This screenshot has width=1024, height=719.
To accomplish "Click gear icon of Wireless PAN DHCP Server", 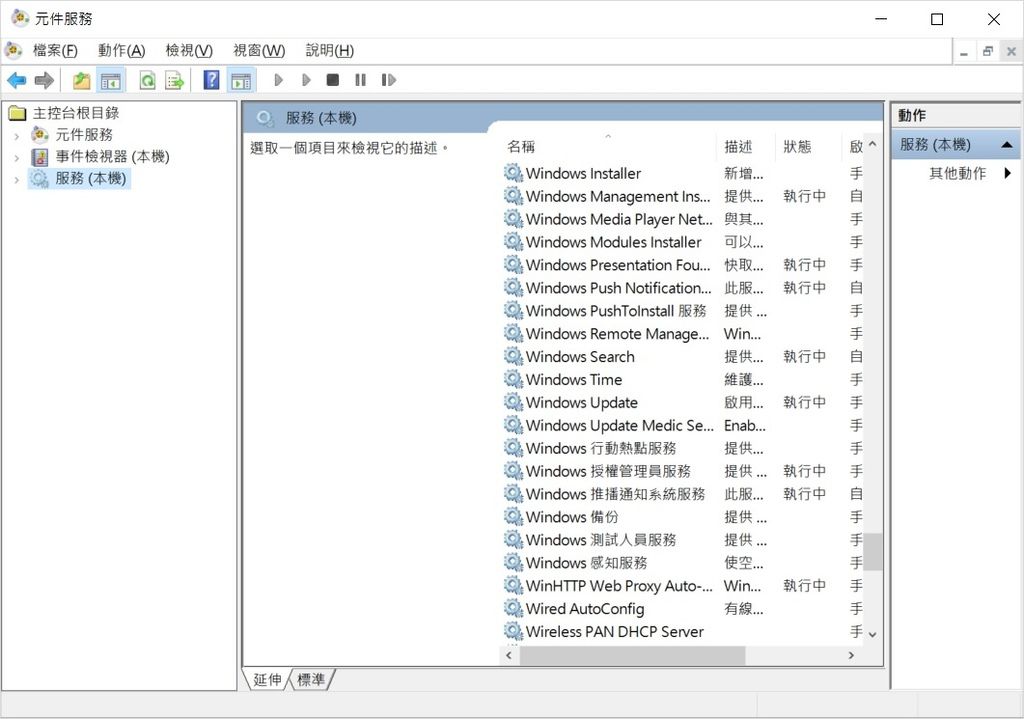I will pos(514,631).
